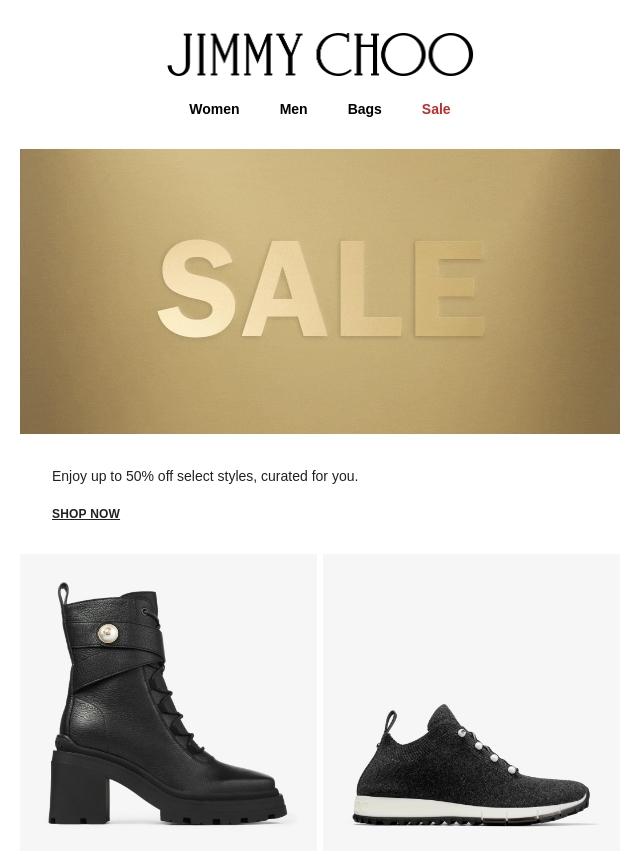Open the black heeled boot product
The height and width of the screenshot is (854, 640).
(x=168, y=703)
